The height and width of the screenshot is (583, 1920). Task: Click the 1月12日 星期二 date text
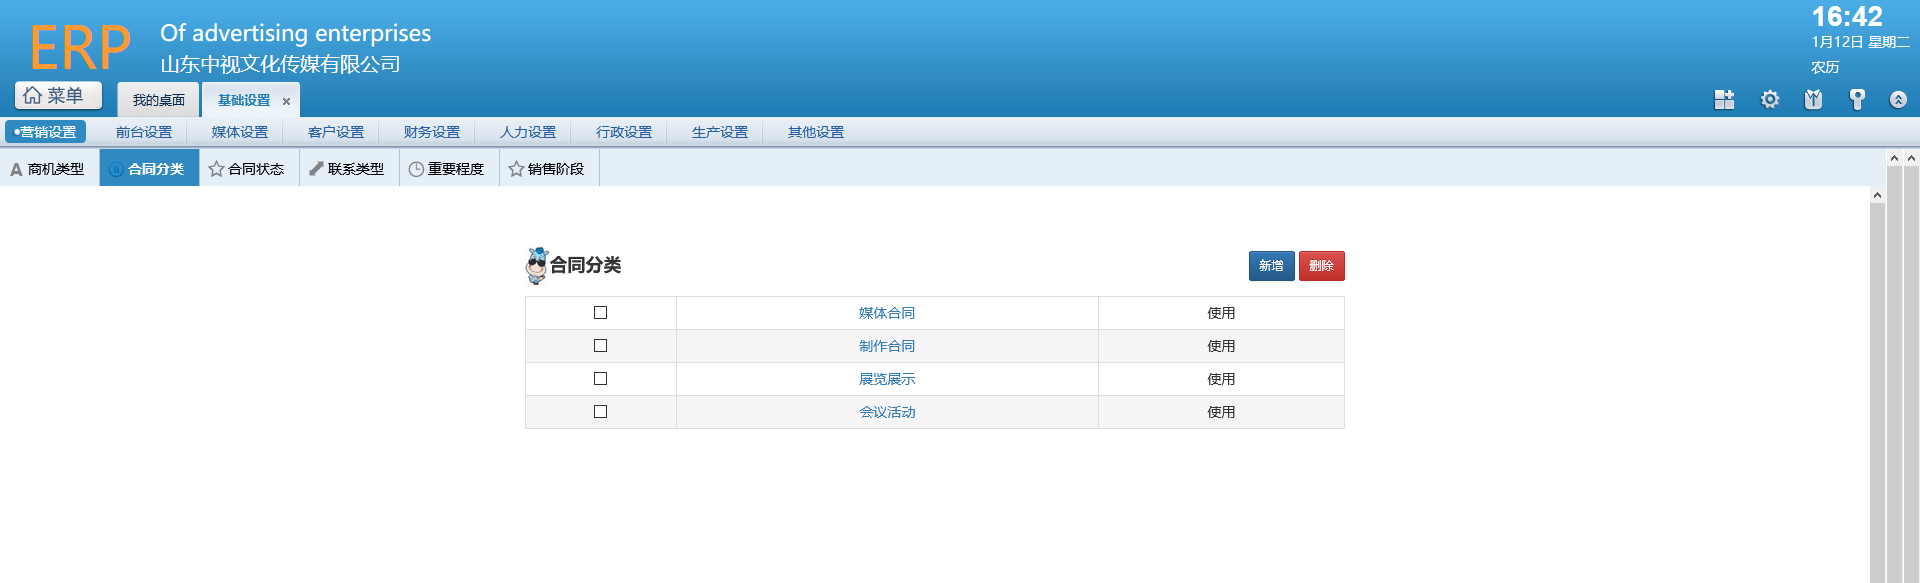[x=1860, y=42]
